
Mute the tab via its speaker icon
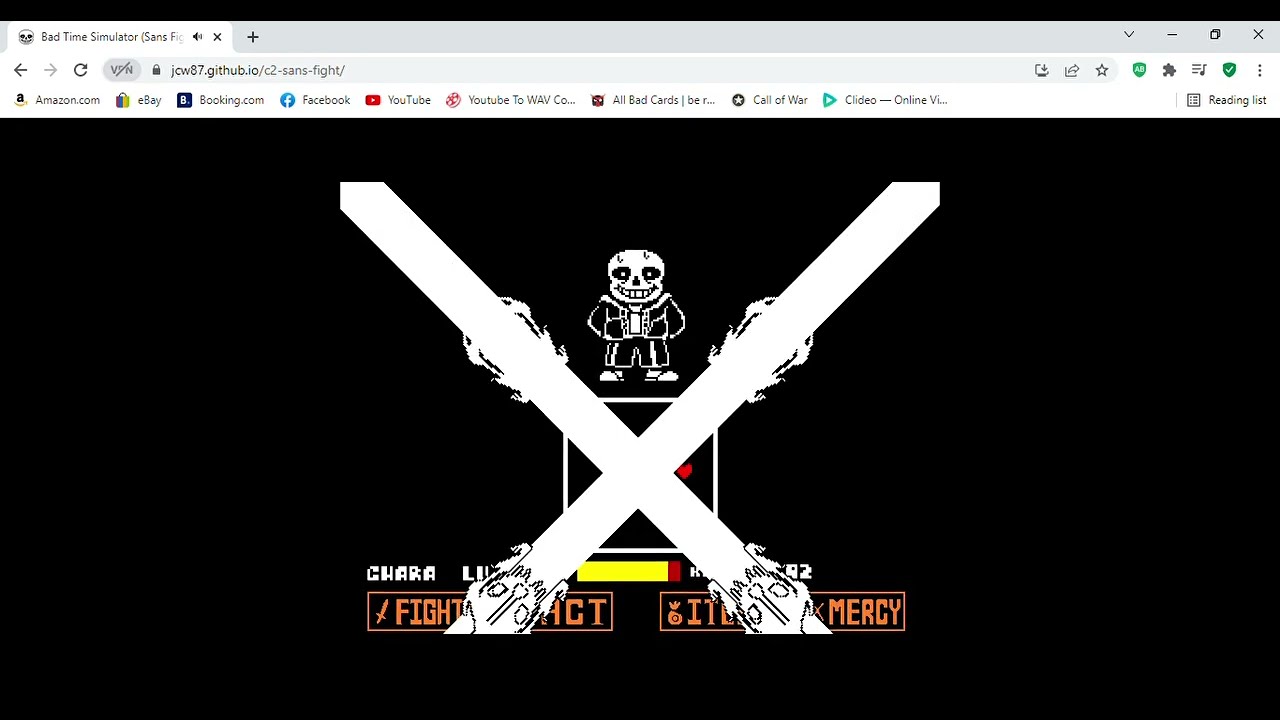pyautogui.click(x=198, y=37)
